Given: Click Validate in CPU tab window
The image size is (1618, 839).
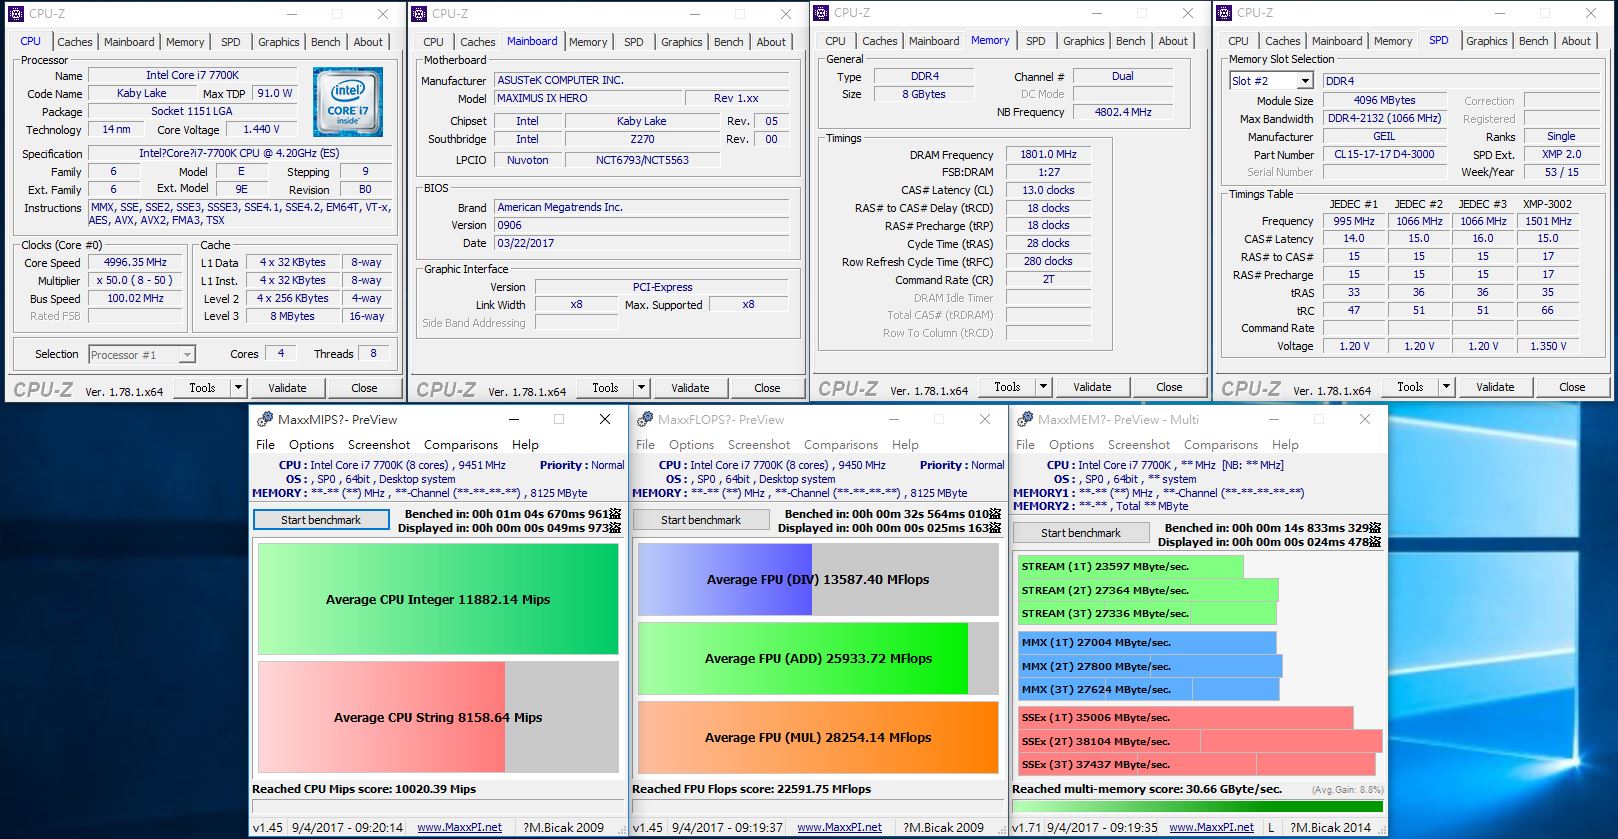Looking at the screenshot, I should [287, 387].
